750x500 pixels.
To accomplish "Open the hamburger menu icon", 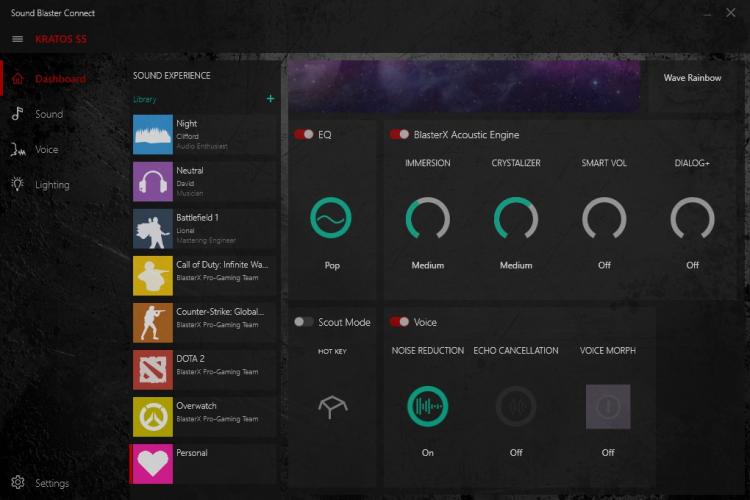I will pos(17,39).
